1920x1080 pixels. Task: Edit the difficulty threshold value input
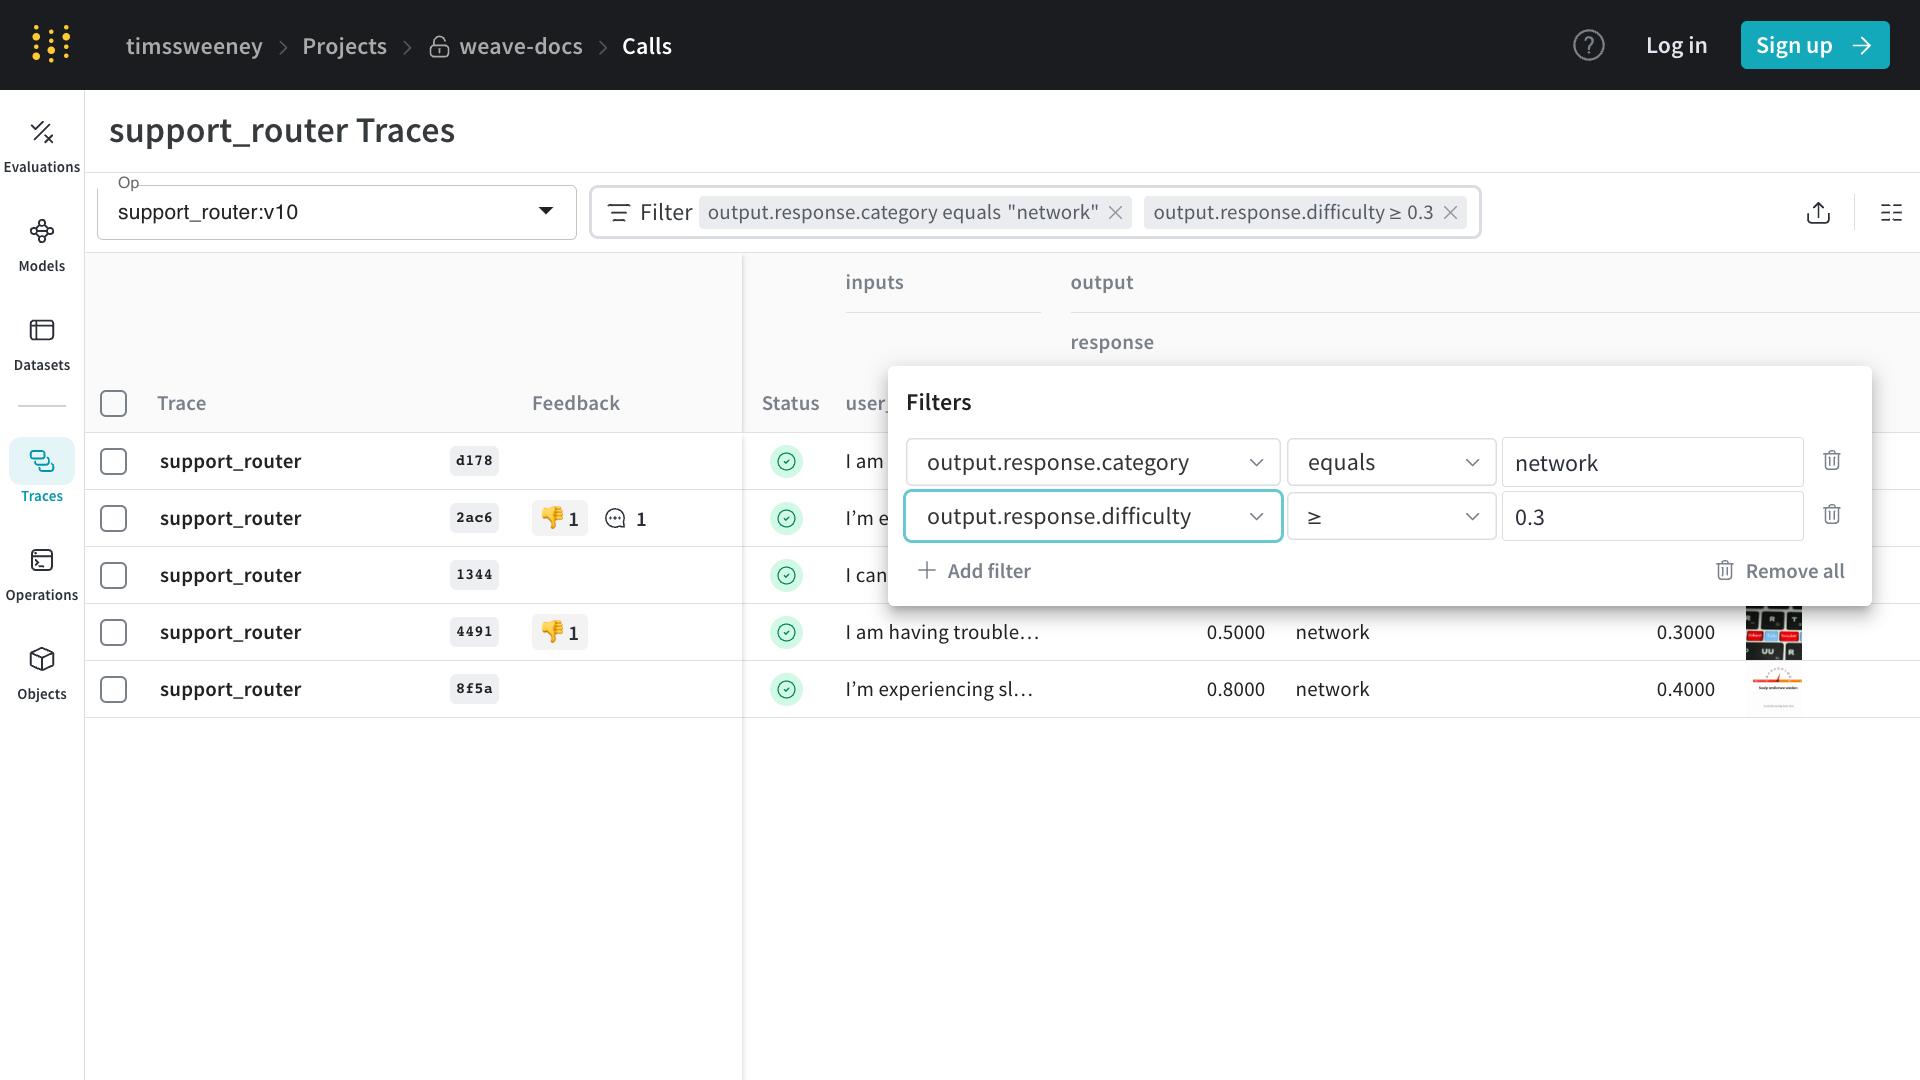1652,516
